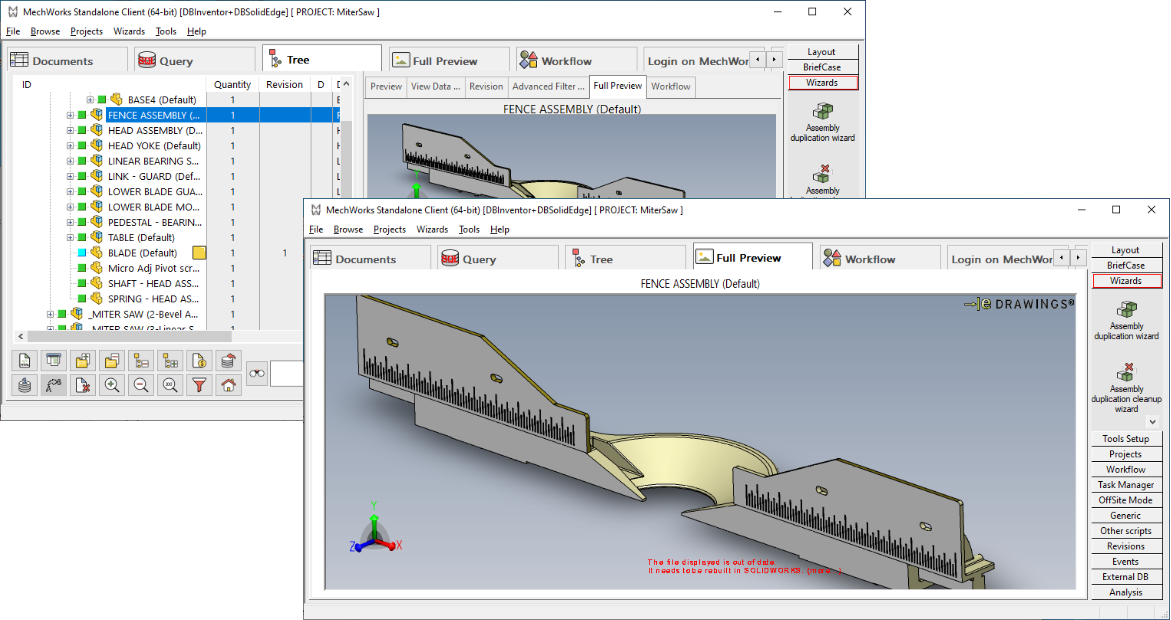Click the part icon beside SHAFT - HEAD ASS...
The image size is (1171, 620).
pyautogui.click(x=96, y=283)
